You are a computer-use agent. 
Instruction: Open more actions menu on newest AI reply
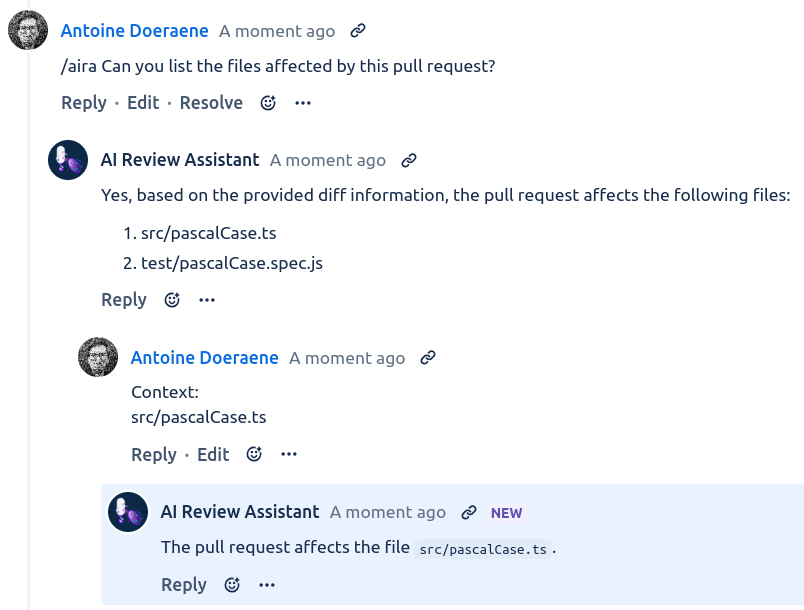coord(267,585)
